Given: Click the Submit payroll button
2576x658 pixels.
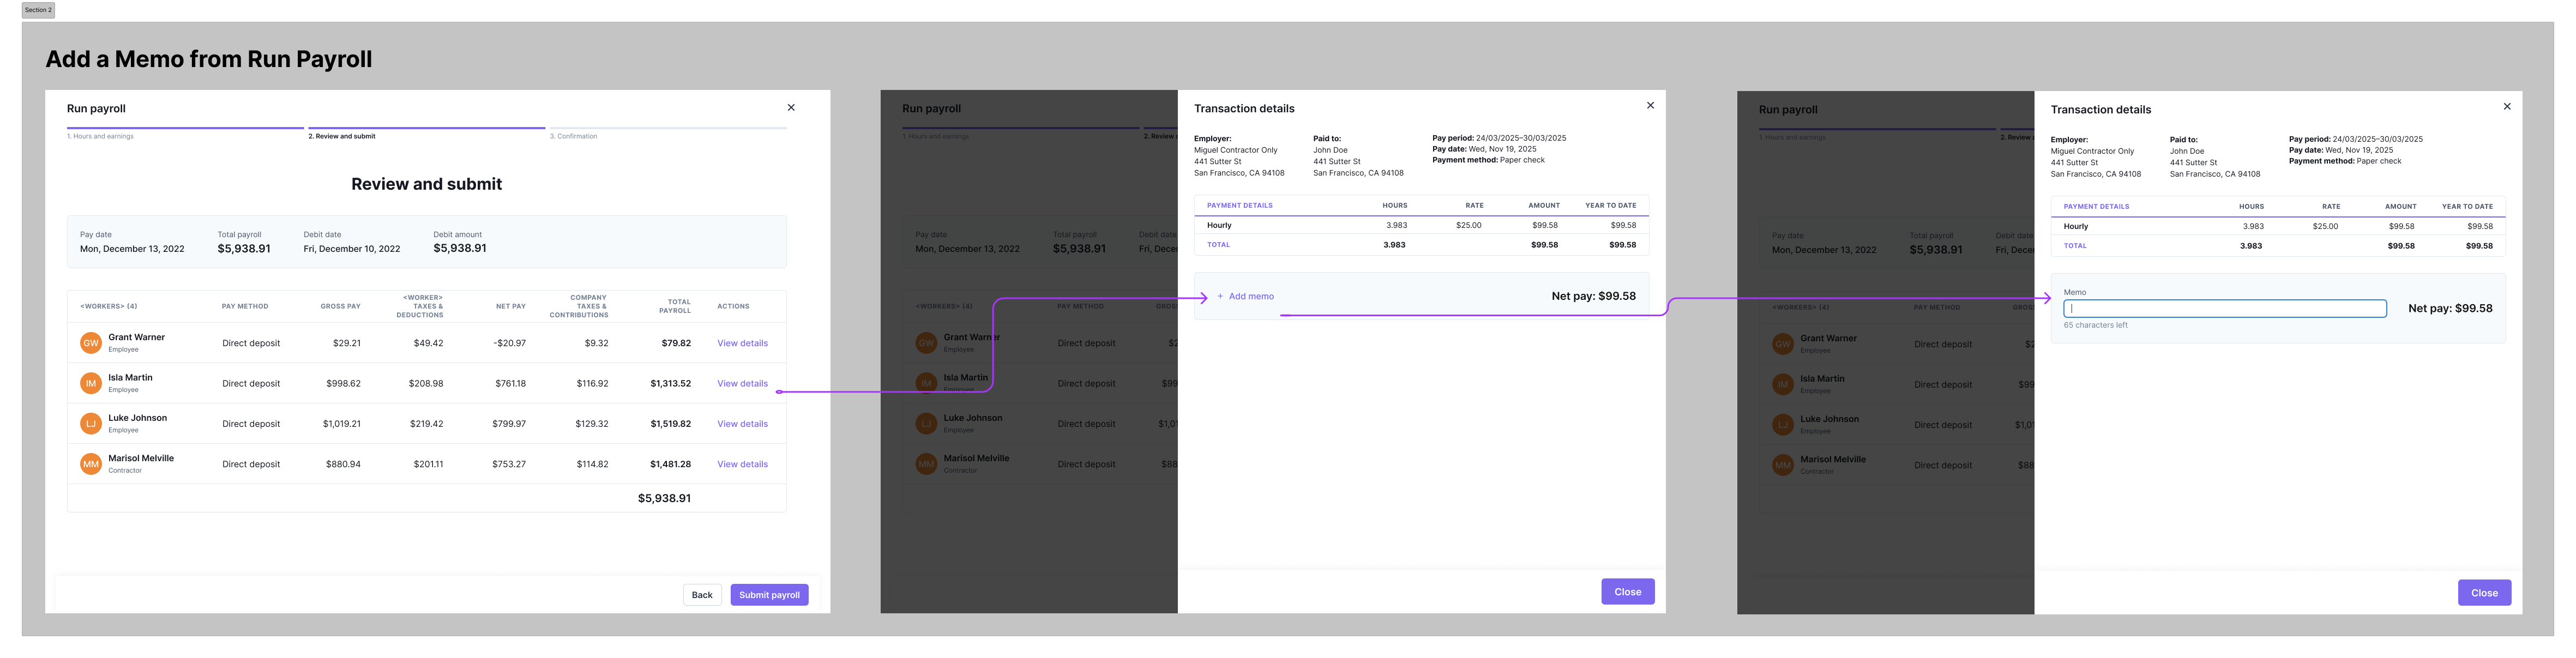Looking at the screenshot, I should [769, 595].
